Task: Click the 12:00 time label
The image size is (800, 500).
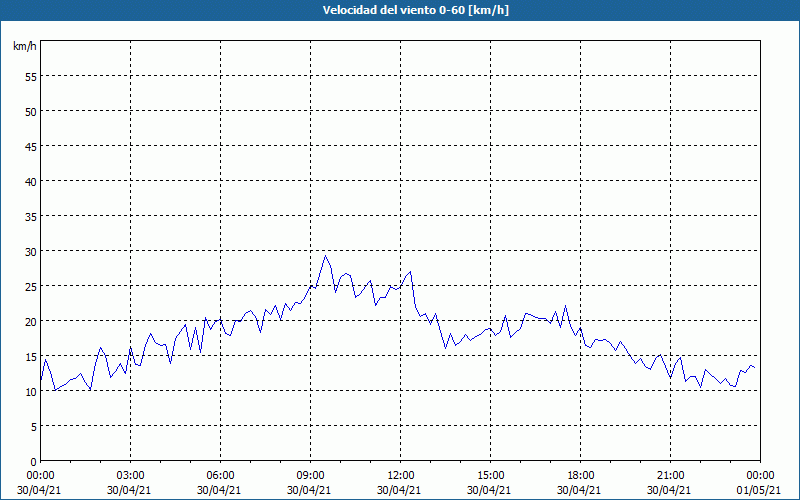Action: 400,475
